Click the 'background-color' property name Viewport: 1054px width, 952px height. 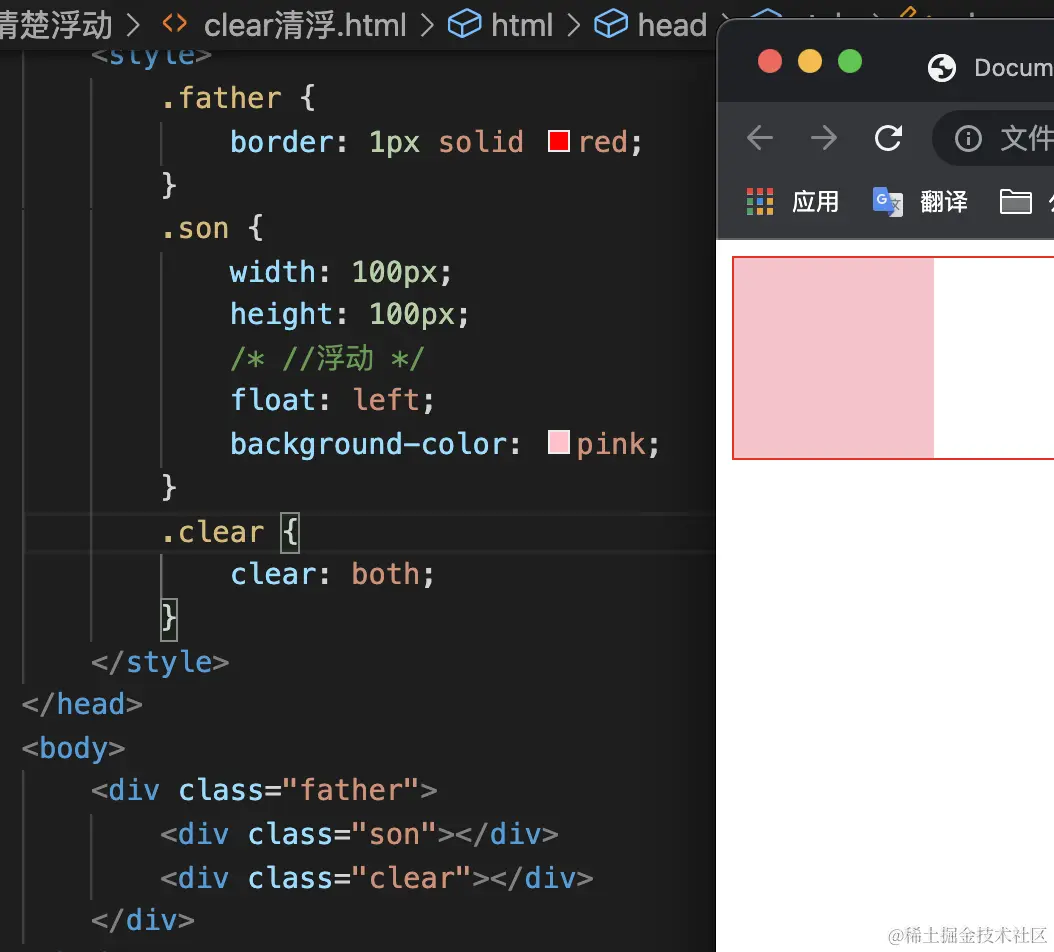tap(368, 444)
